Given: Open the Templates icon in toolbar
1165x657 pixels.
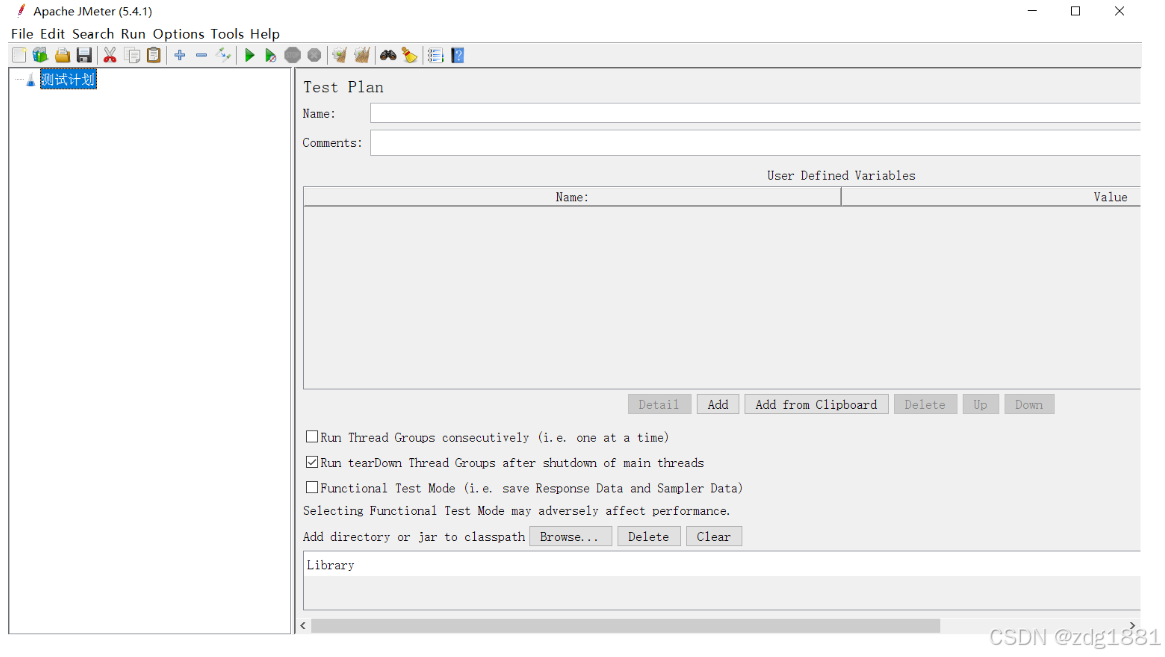Looking at the screenshot, I should pos(40,55).
